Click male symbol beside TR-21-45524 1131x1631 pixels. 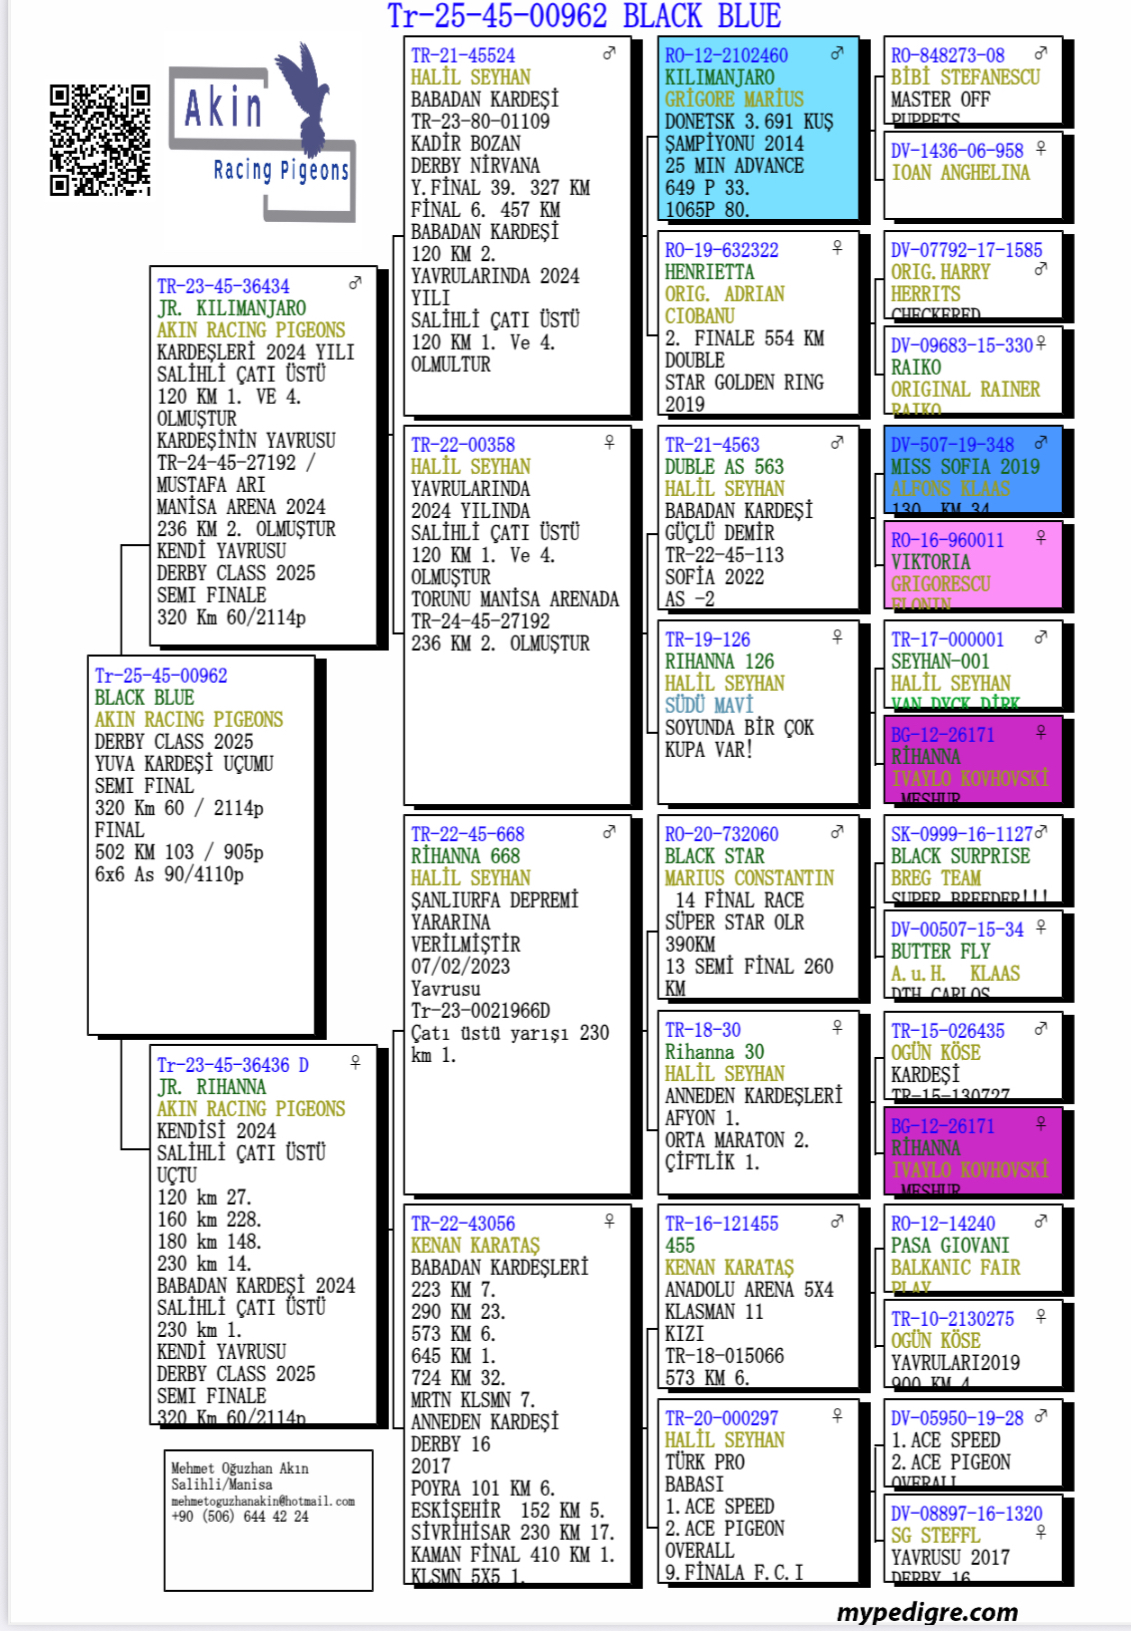click(x=609, y=54)
